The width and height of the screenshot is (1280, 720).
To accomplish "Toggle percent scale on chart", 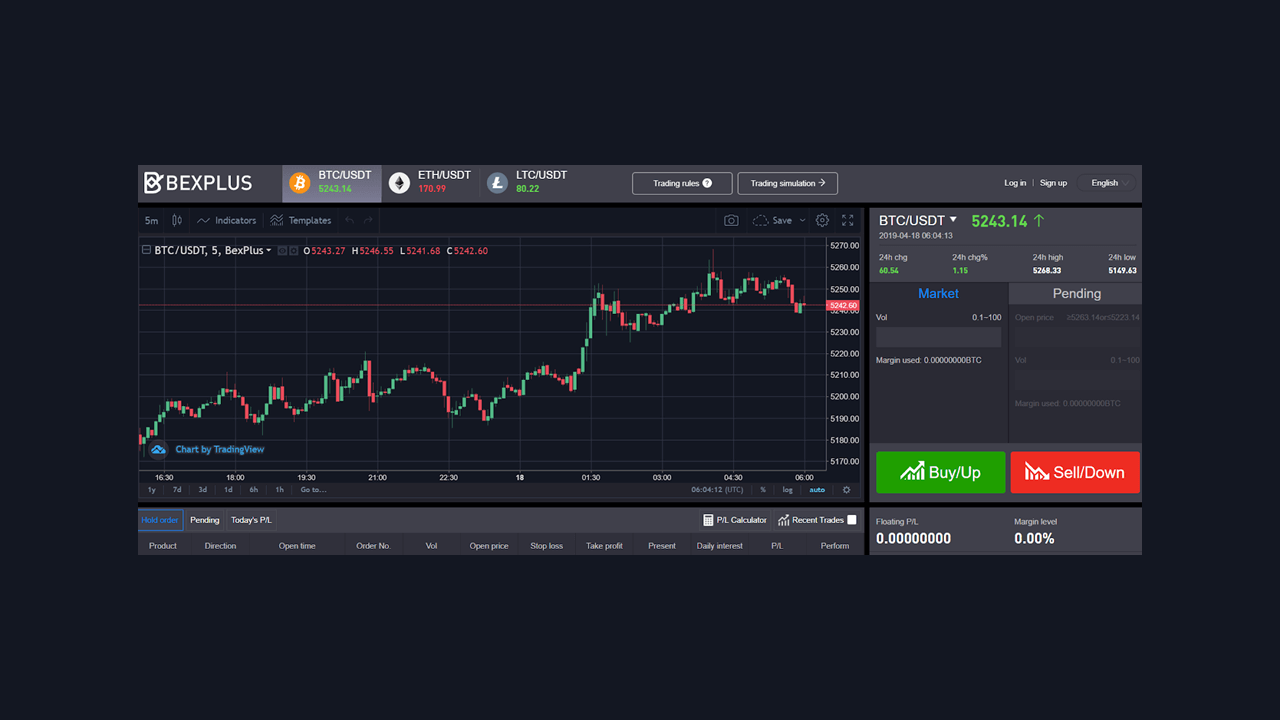I will click(x=763, y=490).
